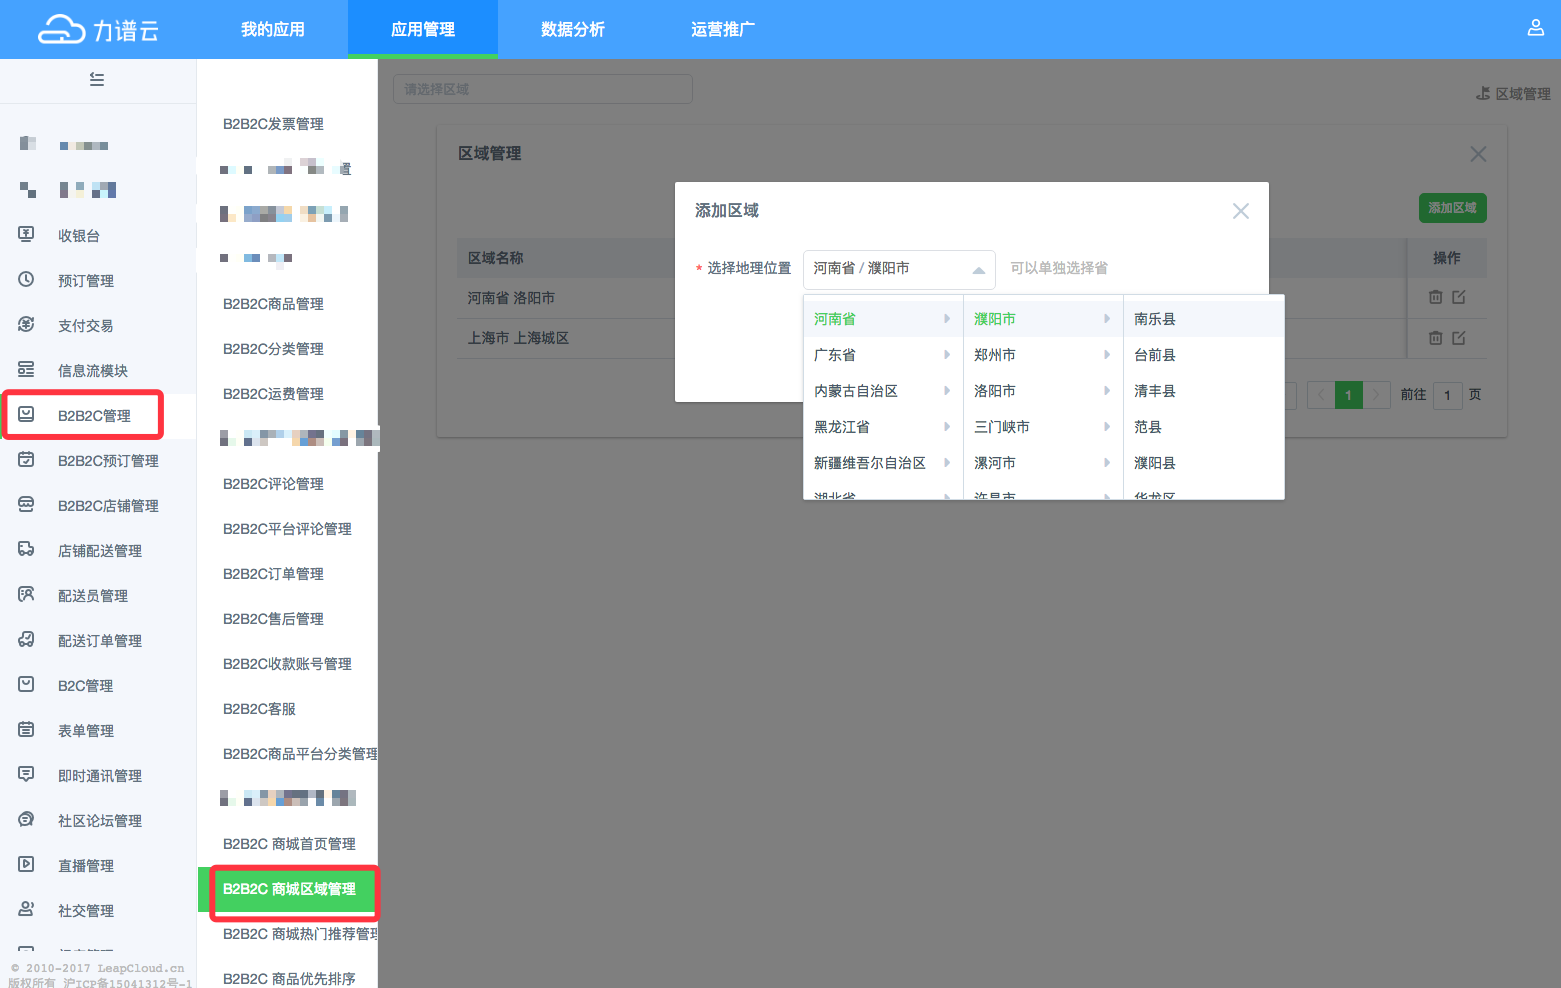Click the 预订管理 clock icon

tap(27, 279)
